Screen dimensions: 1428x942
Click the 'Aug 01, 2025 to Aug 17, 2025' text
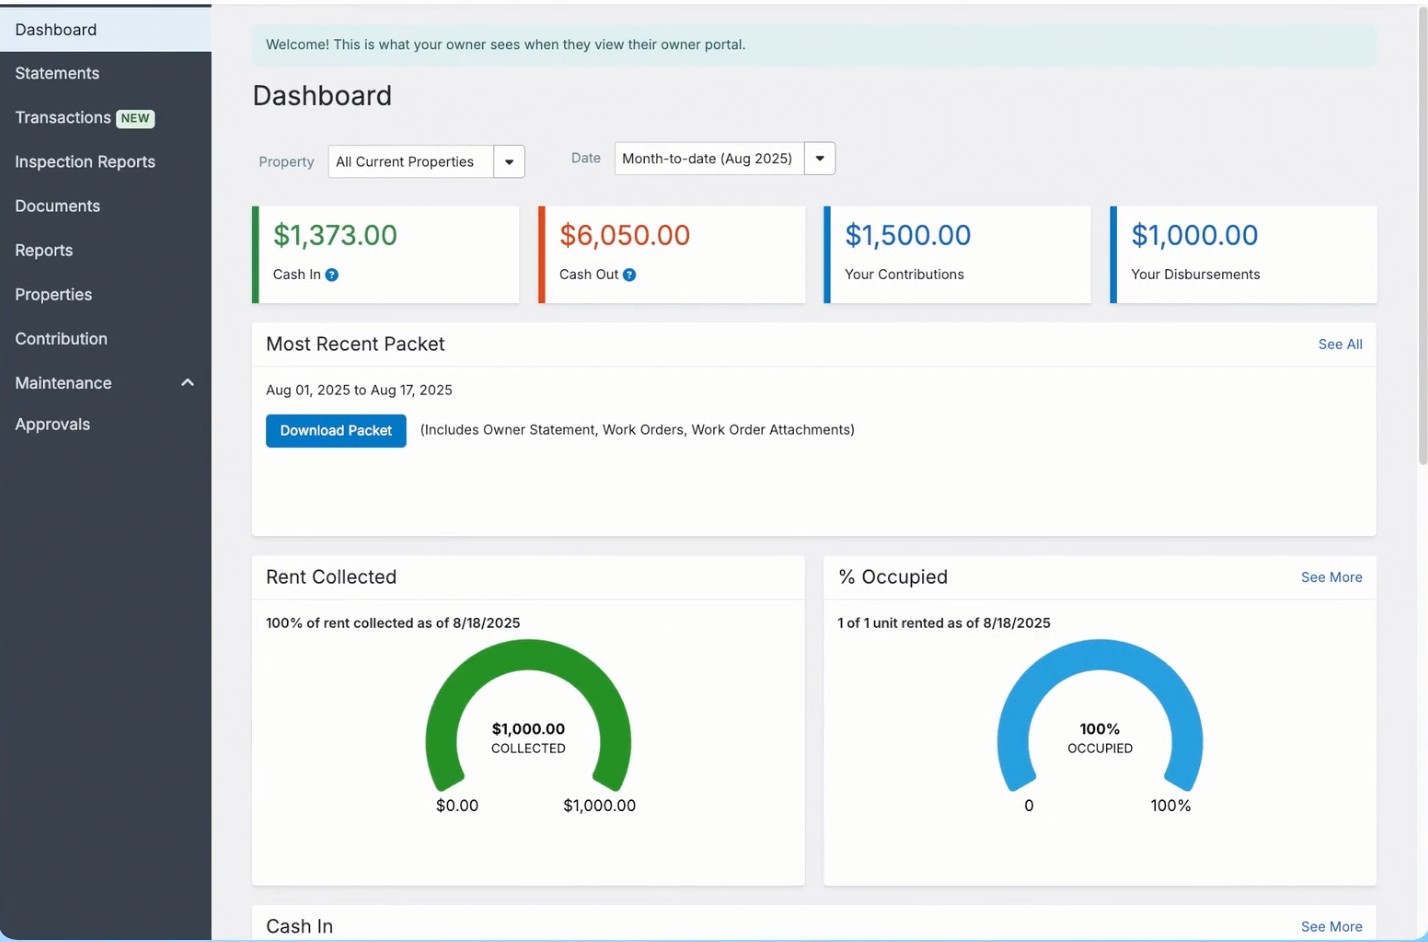coord(359,390)
